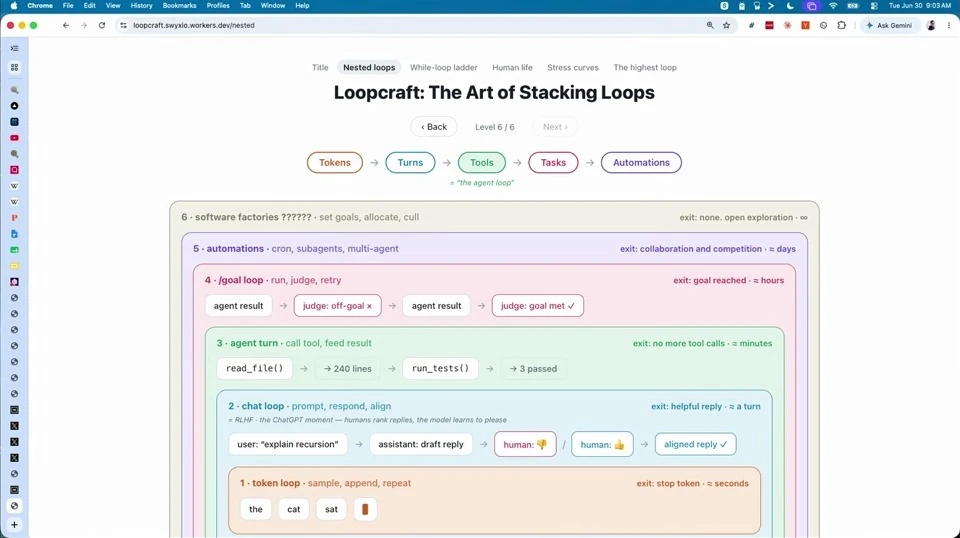This screenshot has height=538, width=960.
Task: Click the browser forward arrow
Action: pos(84,25)
